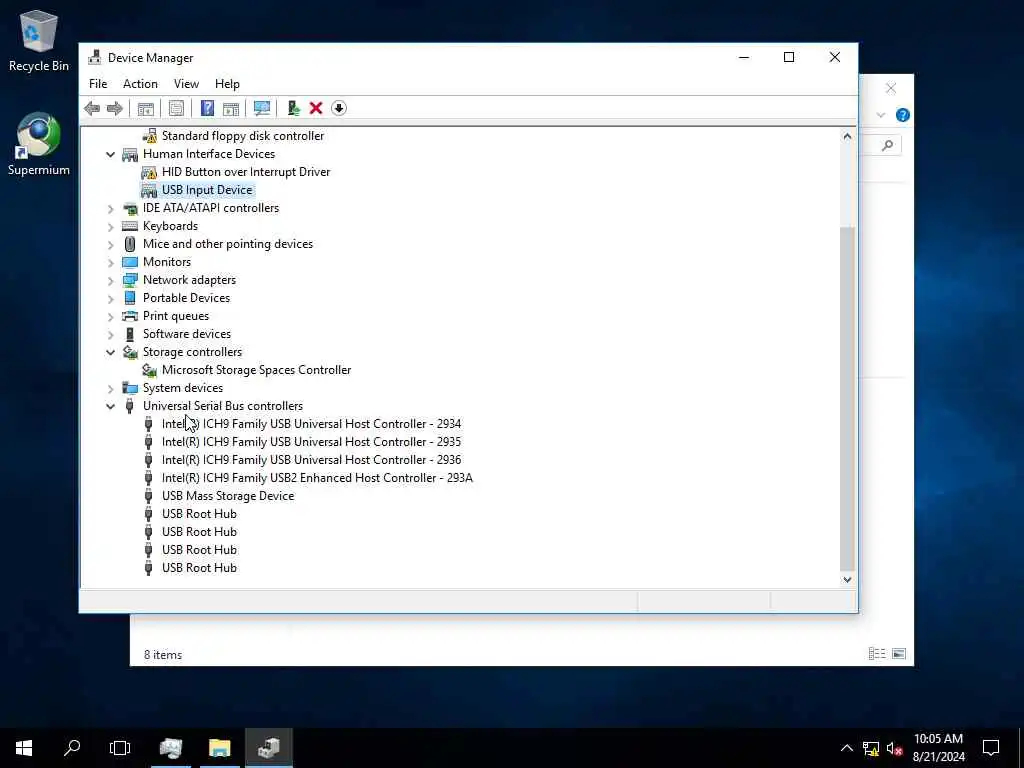The height and width of the screenshot is (768, 1024).
Task: Select Standard floppy disk controller
Action: [x=243, y=136]
